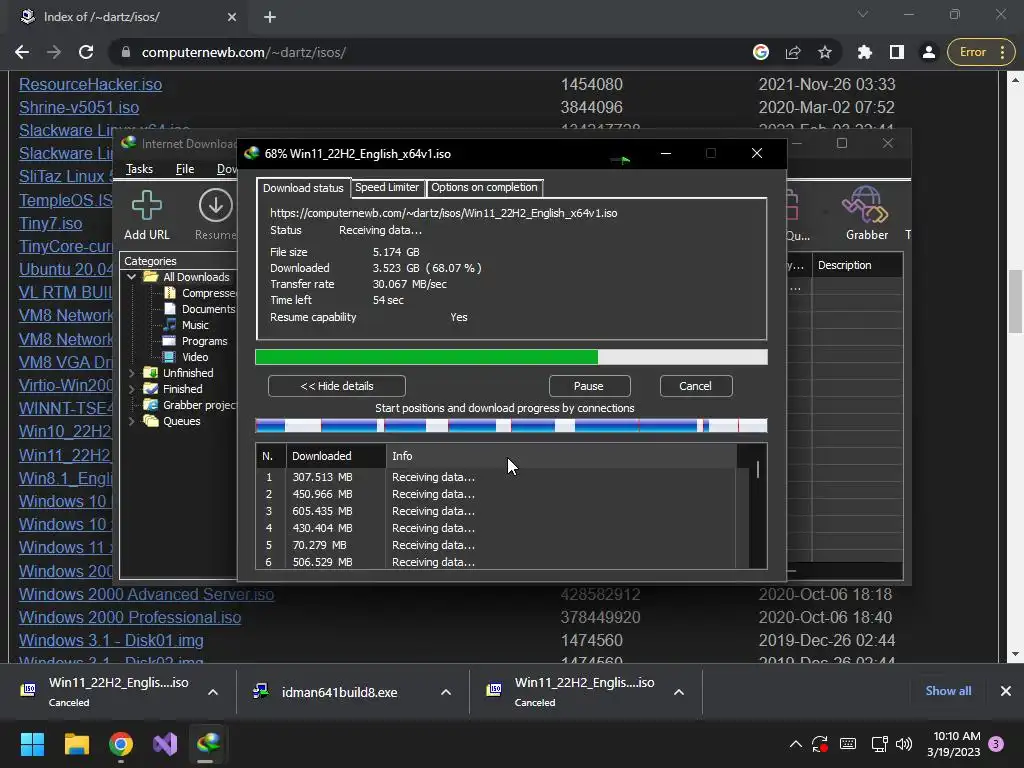The width and height of the screenshot is (1024, 768).
Task: Click the Add URL icon in IDM
Action: (x=147, y=206)
